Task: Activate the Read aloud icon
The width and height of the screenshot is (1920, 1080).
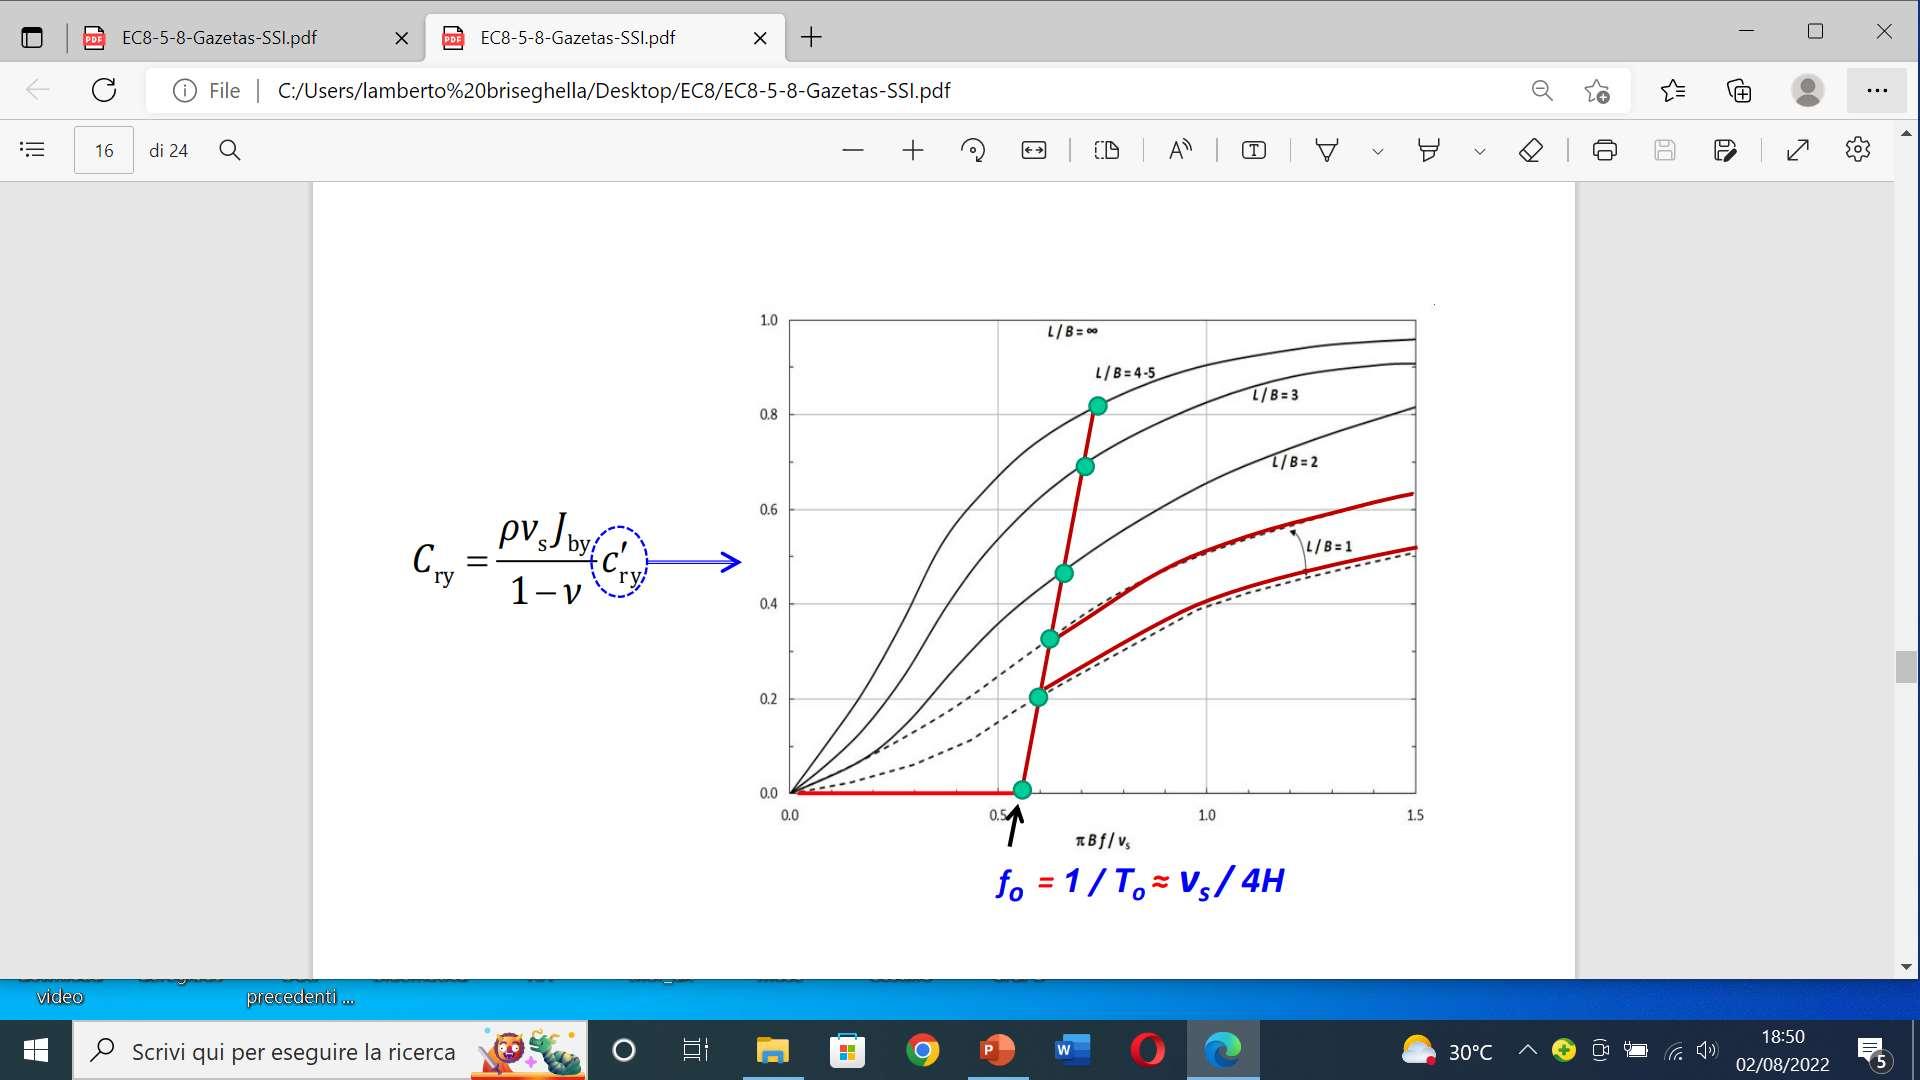Action: (1180, 150)
